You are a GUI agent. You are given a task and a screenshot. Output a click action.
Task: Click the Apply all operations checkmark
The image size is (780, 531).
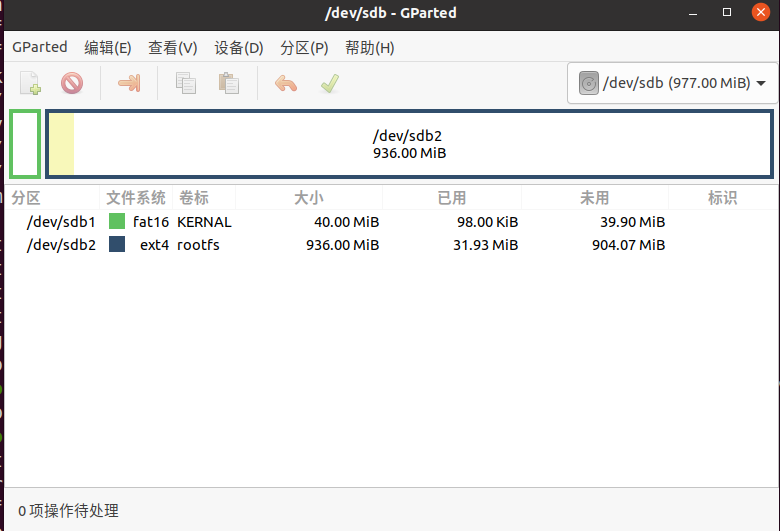click(330, 83)
